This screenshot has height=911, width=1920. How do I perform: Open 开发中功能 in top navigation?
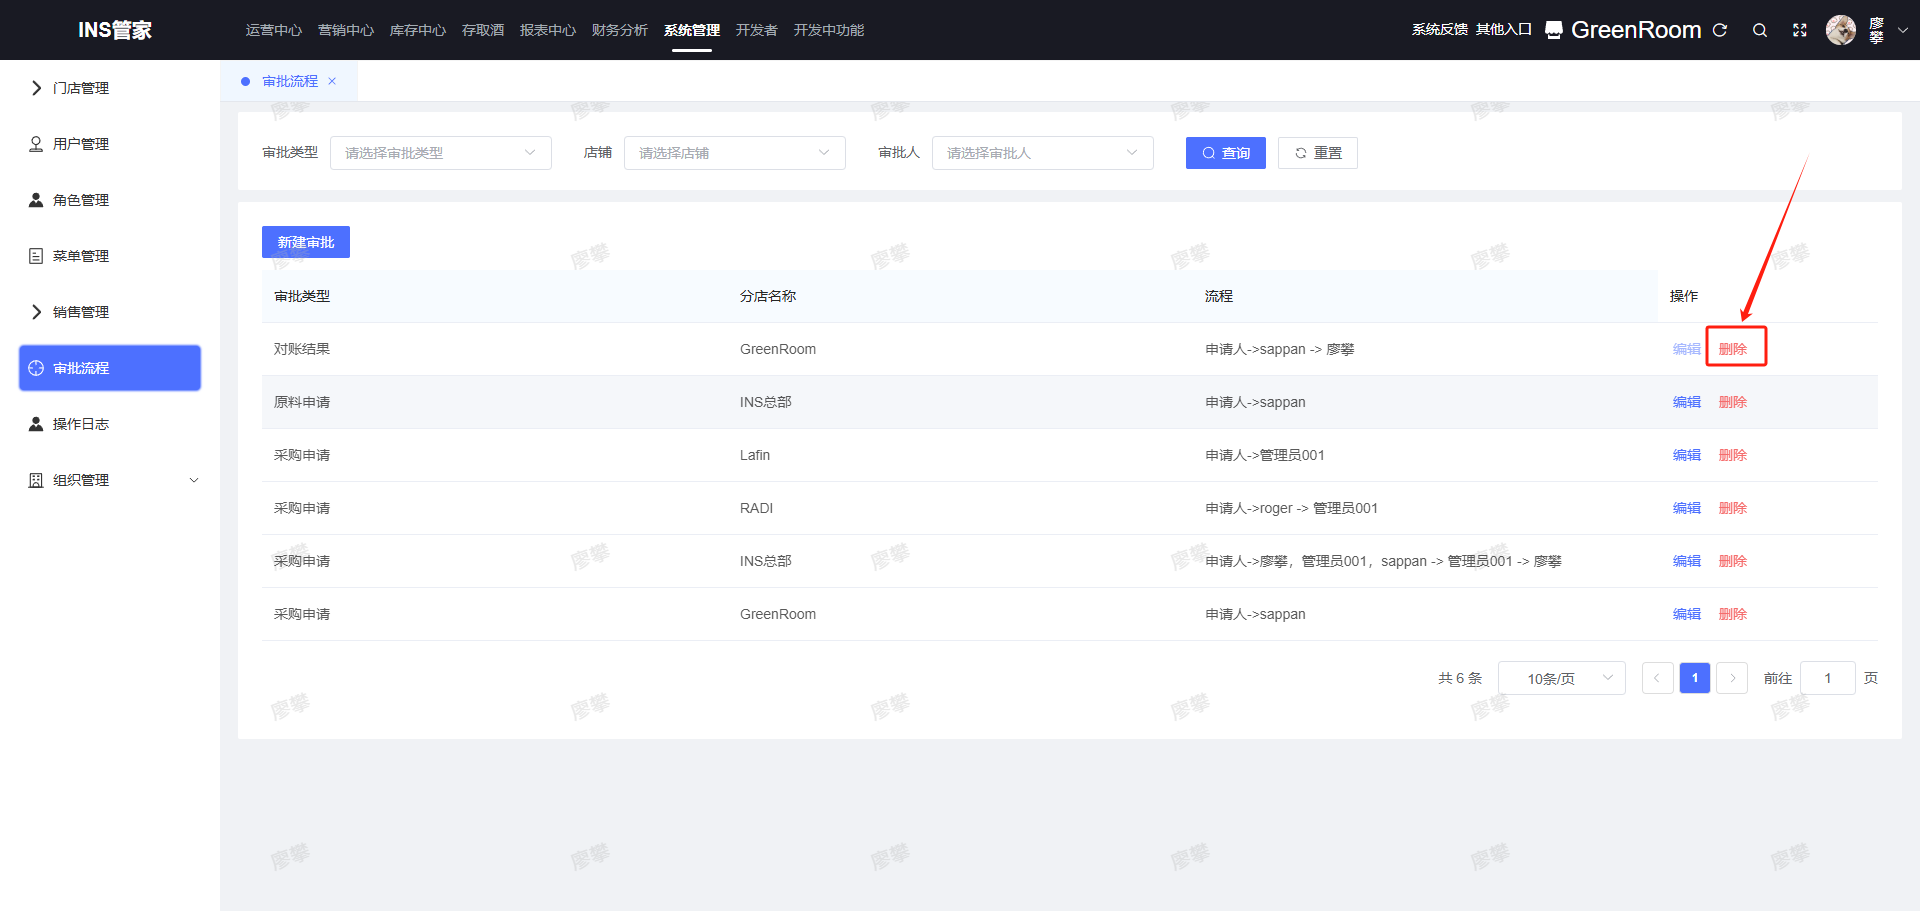pos(829,30)
